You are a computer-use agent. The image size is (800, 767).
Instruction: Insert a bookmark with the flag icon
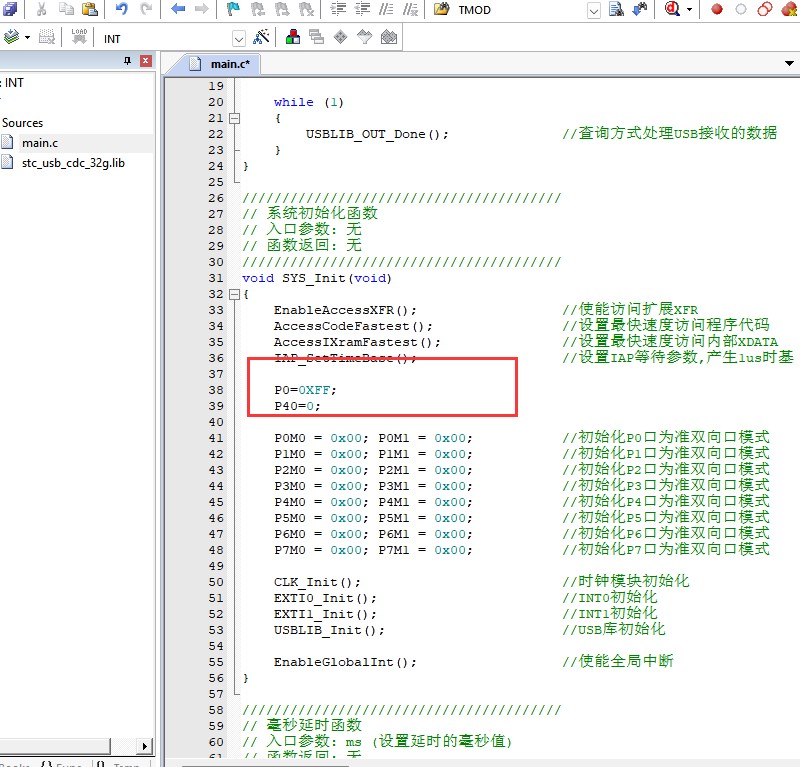[234, 9]
